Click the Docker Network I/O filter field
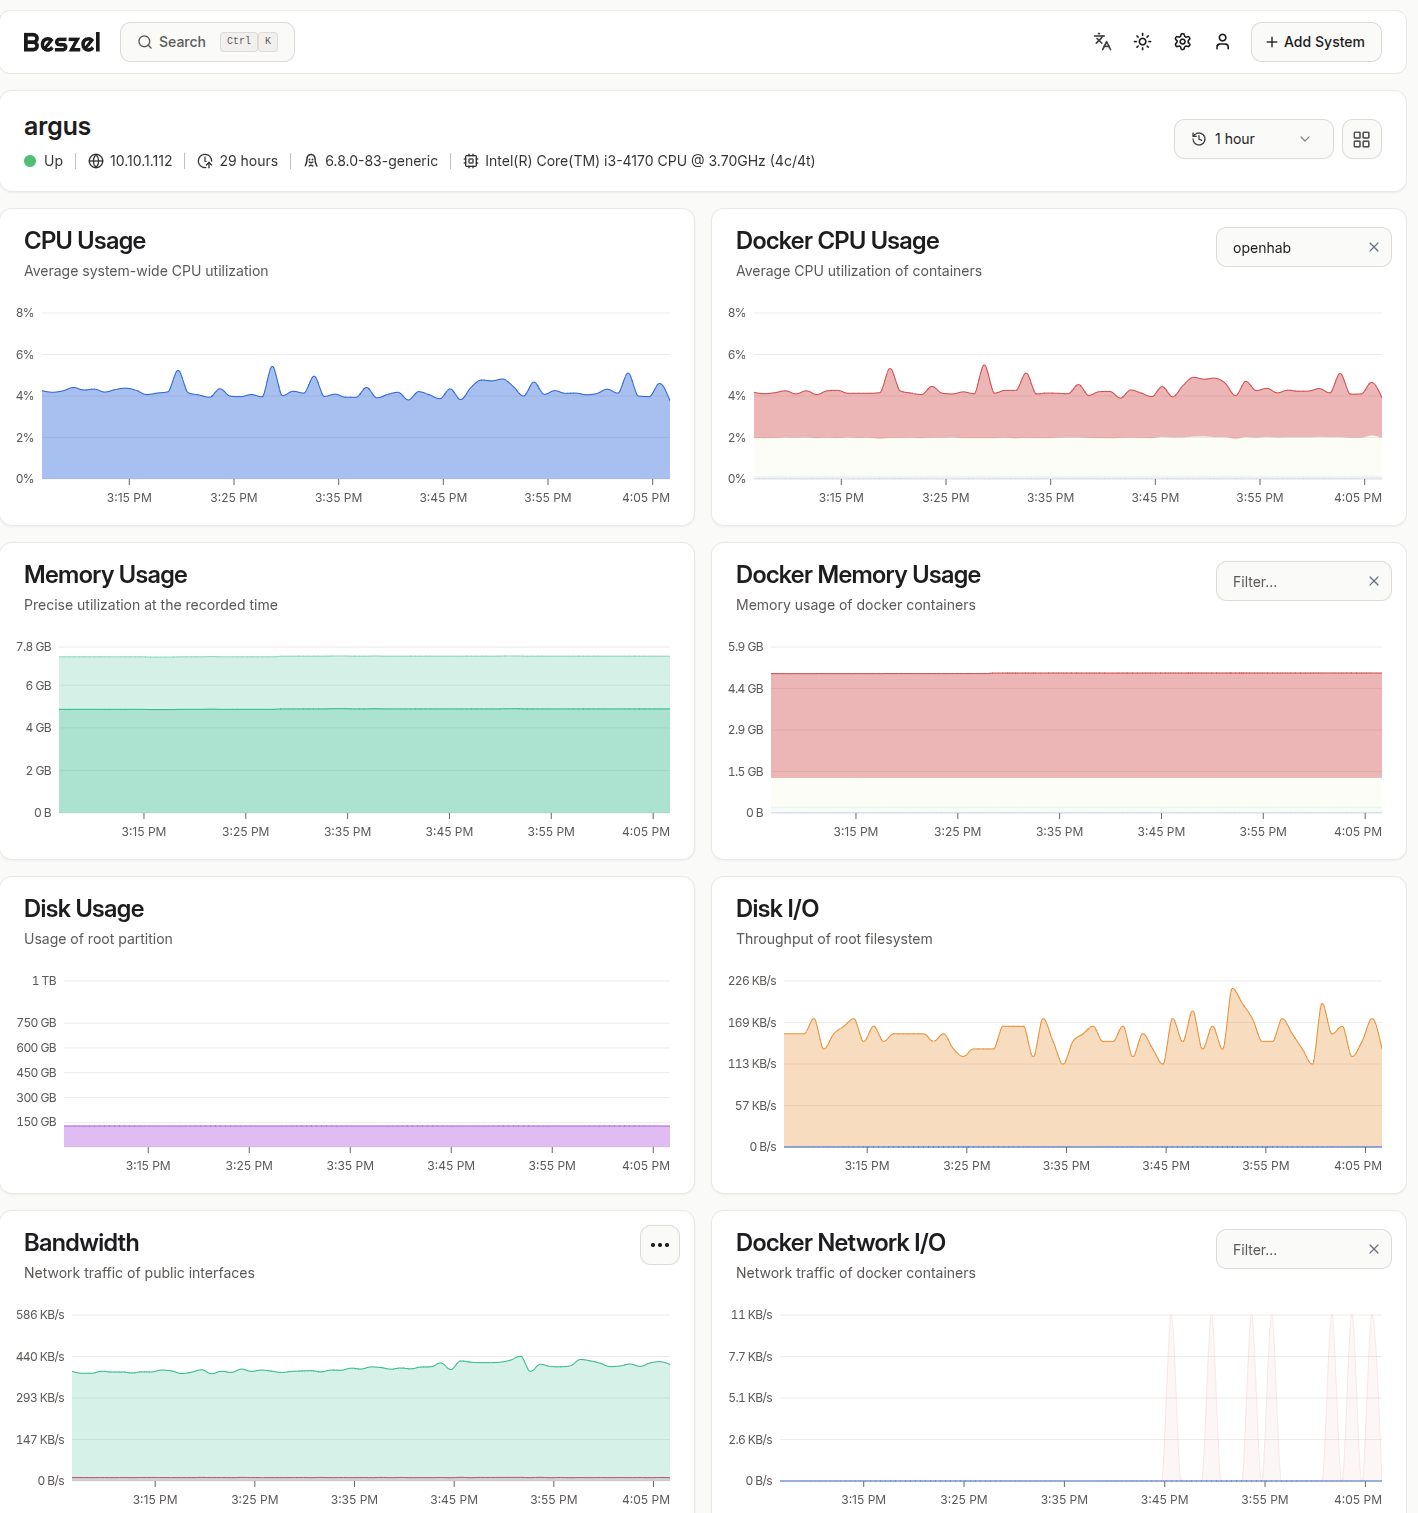Screen dimensions: 1418x1513 coord(1290,1250)
